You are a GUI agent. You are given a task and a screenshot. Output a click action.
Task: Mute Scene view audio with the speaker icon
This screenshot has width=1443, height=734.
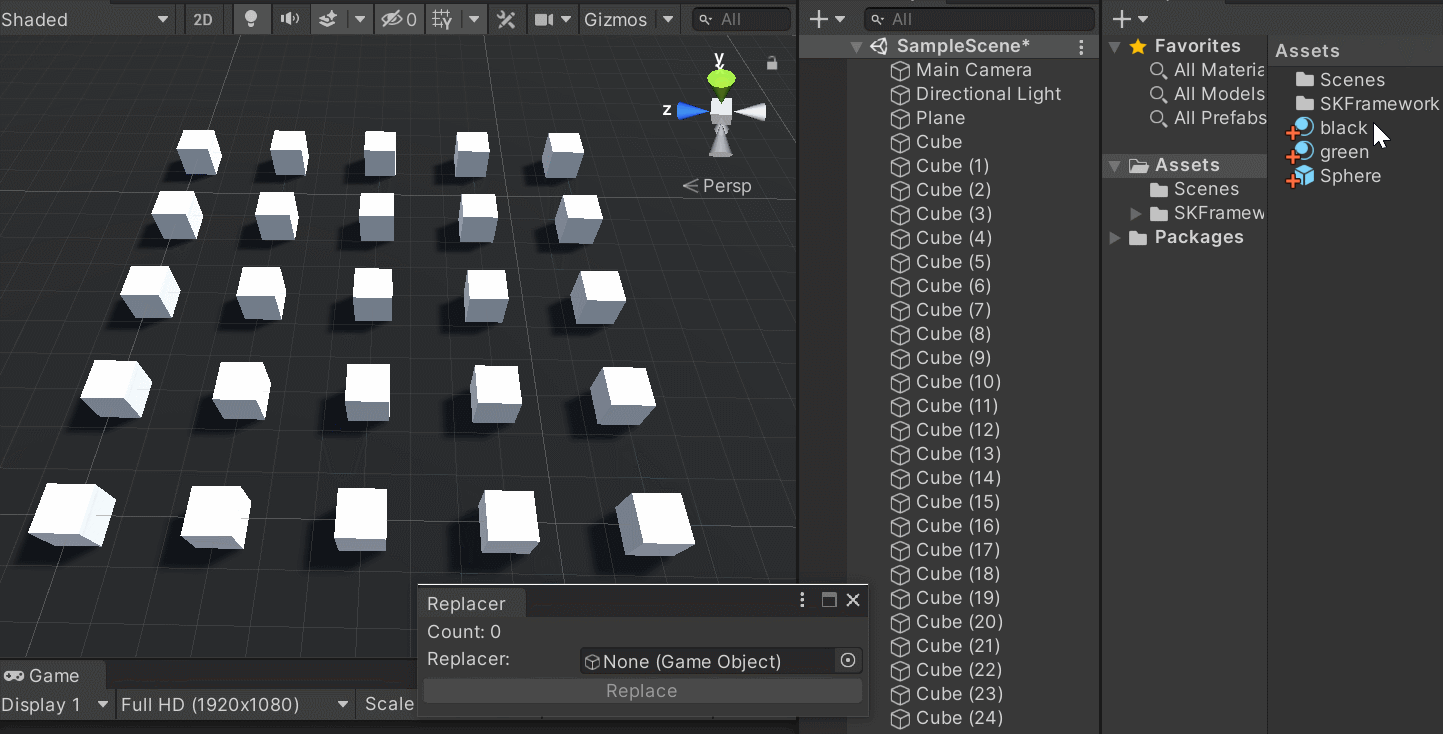tap(290, 19)
